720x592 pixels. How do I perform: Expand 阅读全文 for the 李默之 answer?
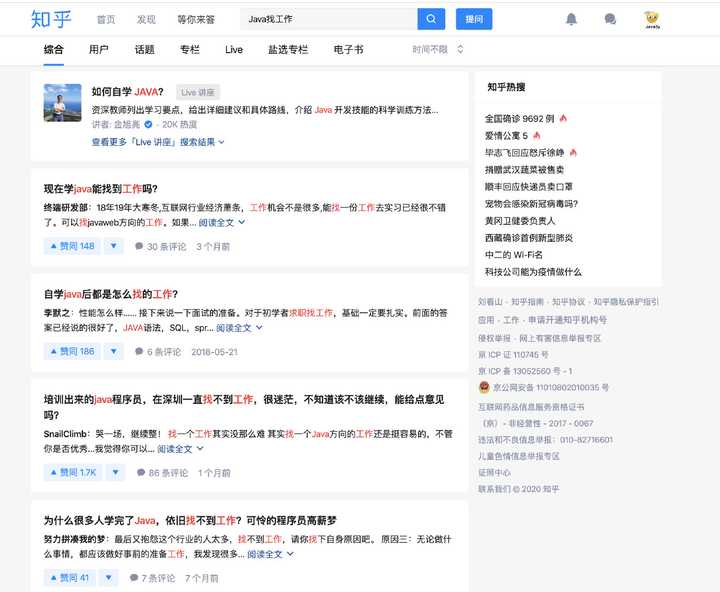[239, 328]
